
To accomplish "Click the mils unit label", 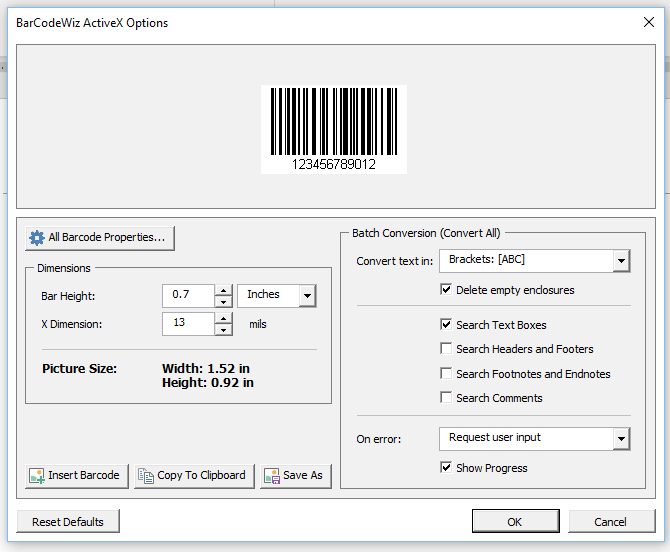I will pyautogui.click(x=258, y=324).
